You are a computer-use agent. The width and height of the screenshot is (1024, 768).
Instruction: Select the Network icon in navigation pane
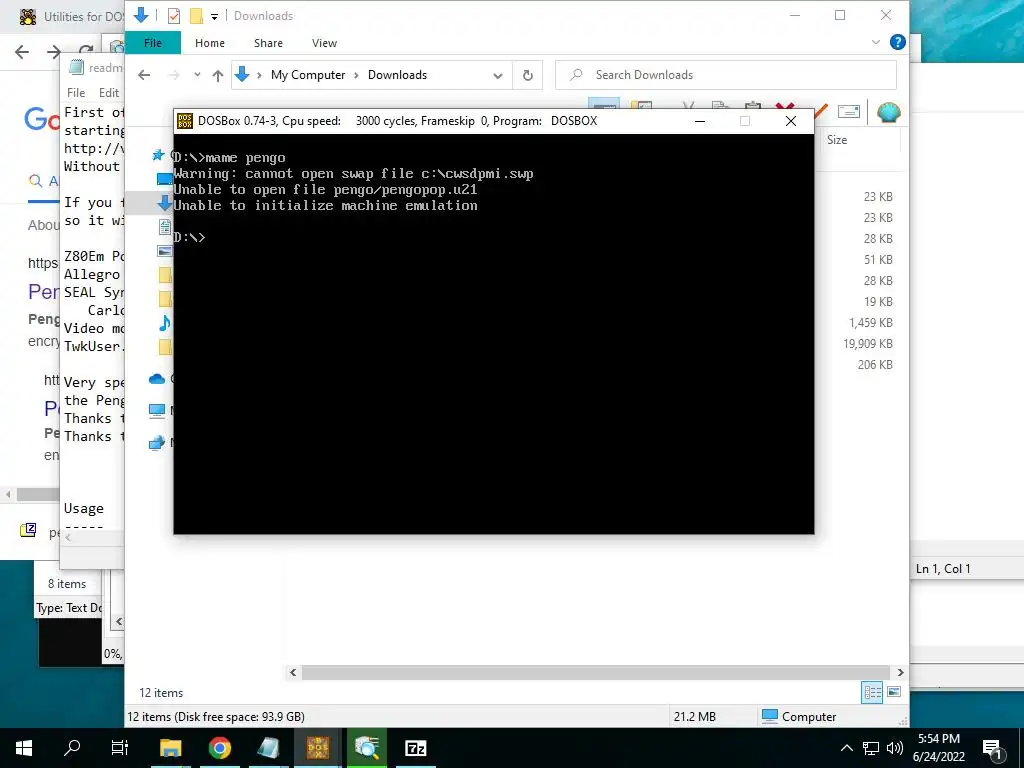click(157, 443)
